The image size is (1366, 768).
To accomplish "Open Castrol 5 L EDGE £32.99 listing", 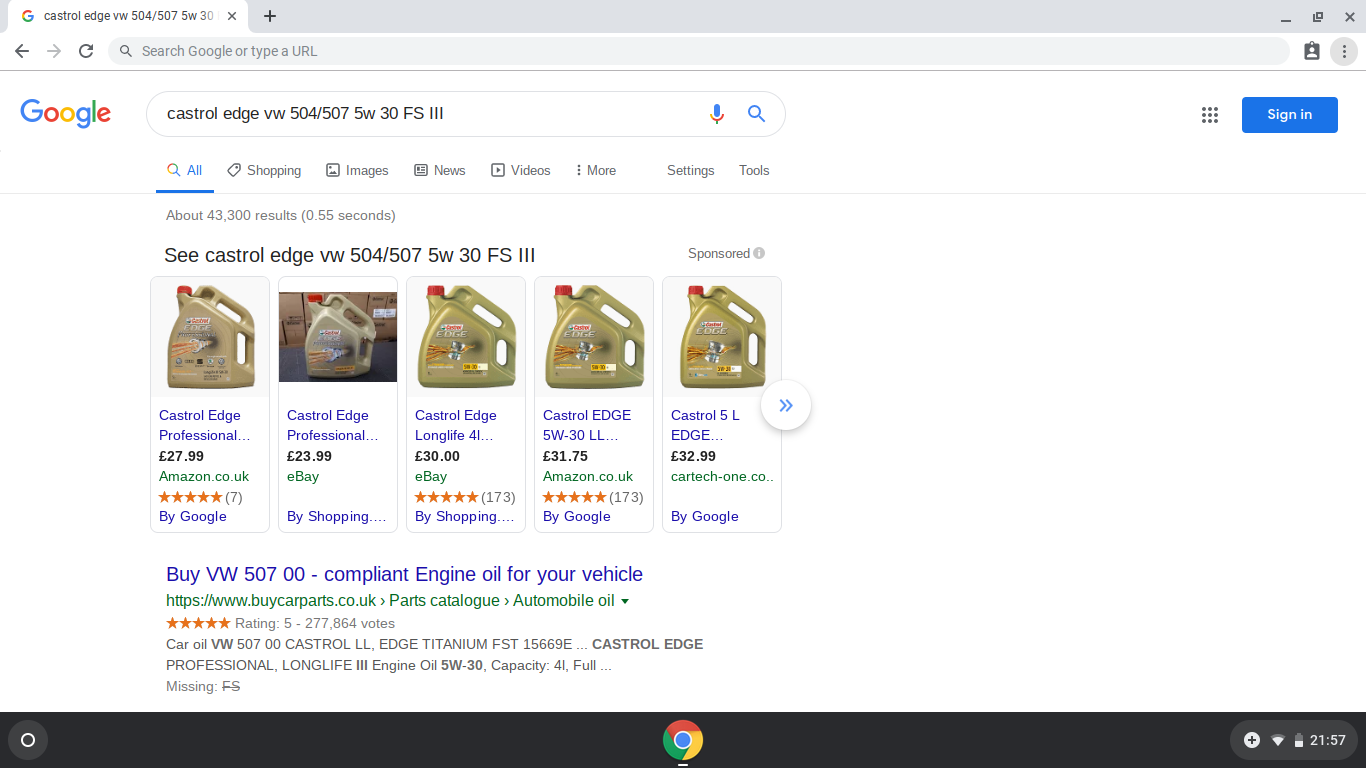I will pyautogui.click(x=705, y=425).
